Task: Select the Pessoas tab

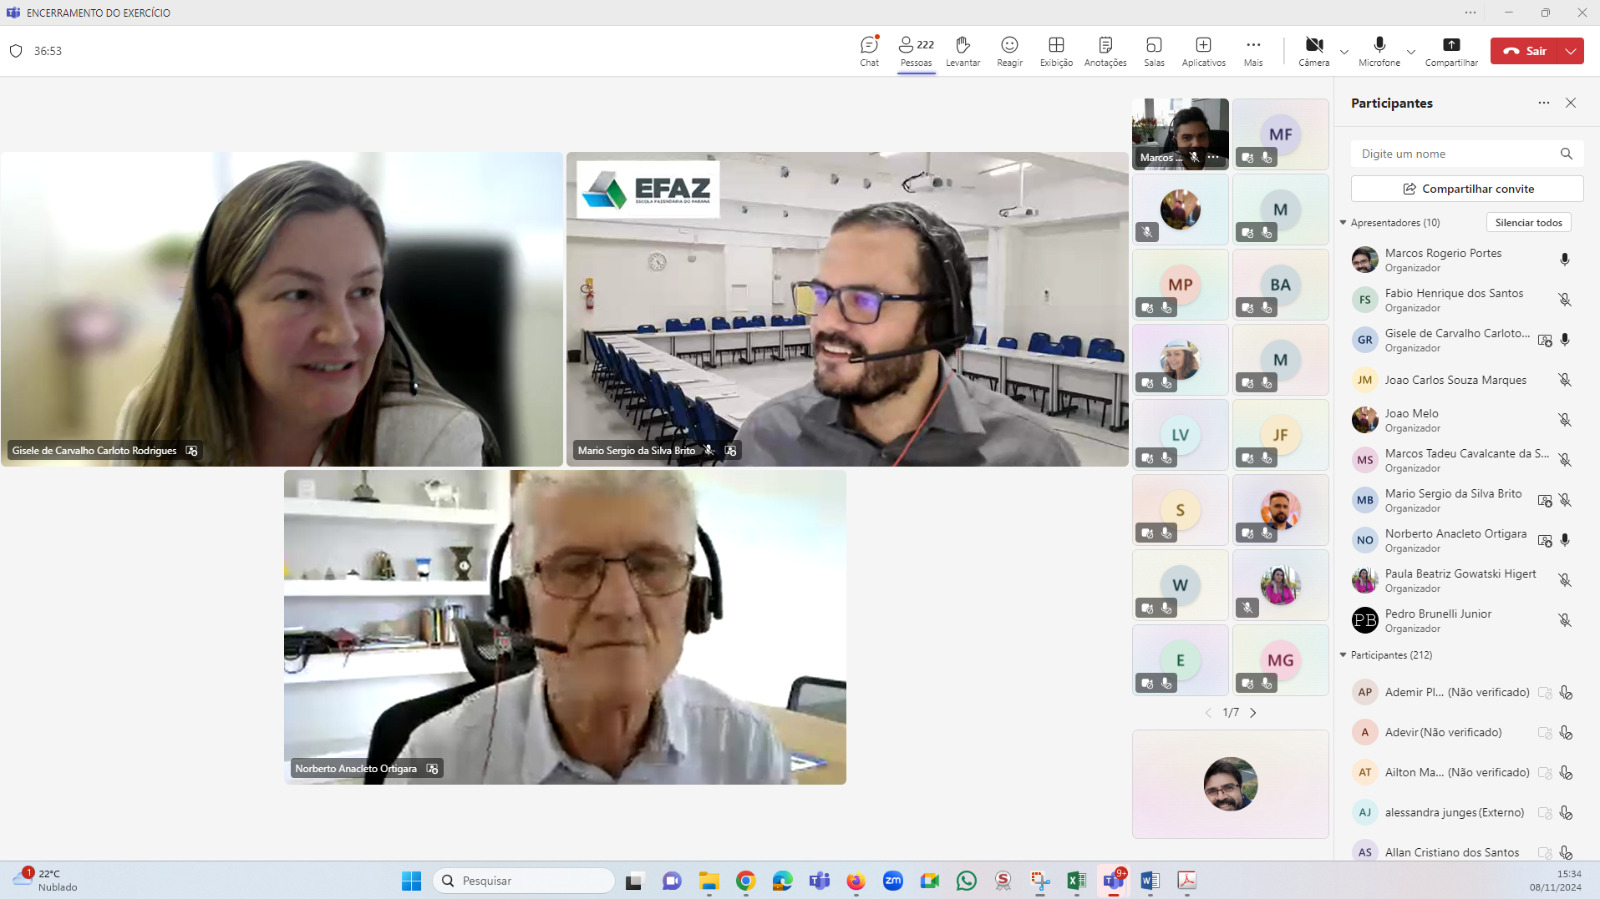Action: coord(916,51)
